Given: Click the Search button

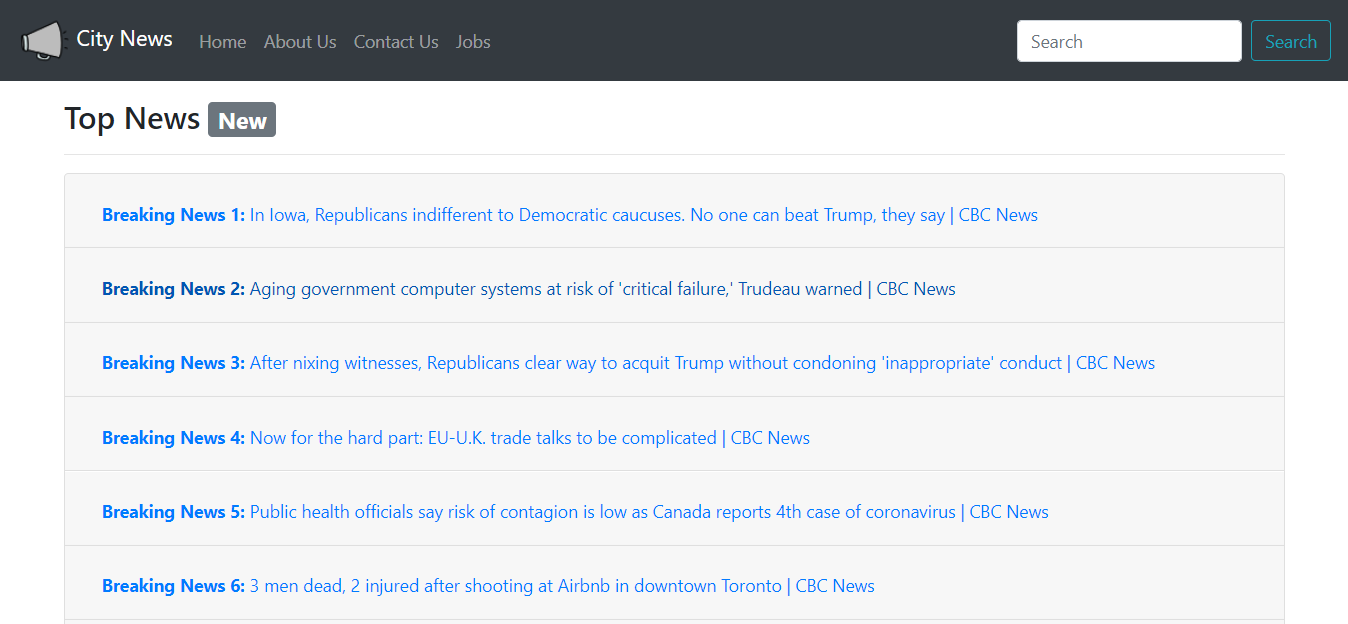Looking at the screenshot, I should coord(1291,41).
